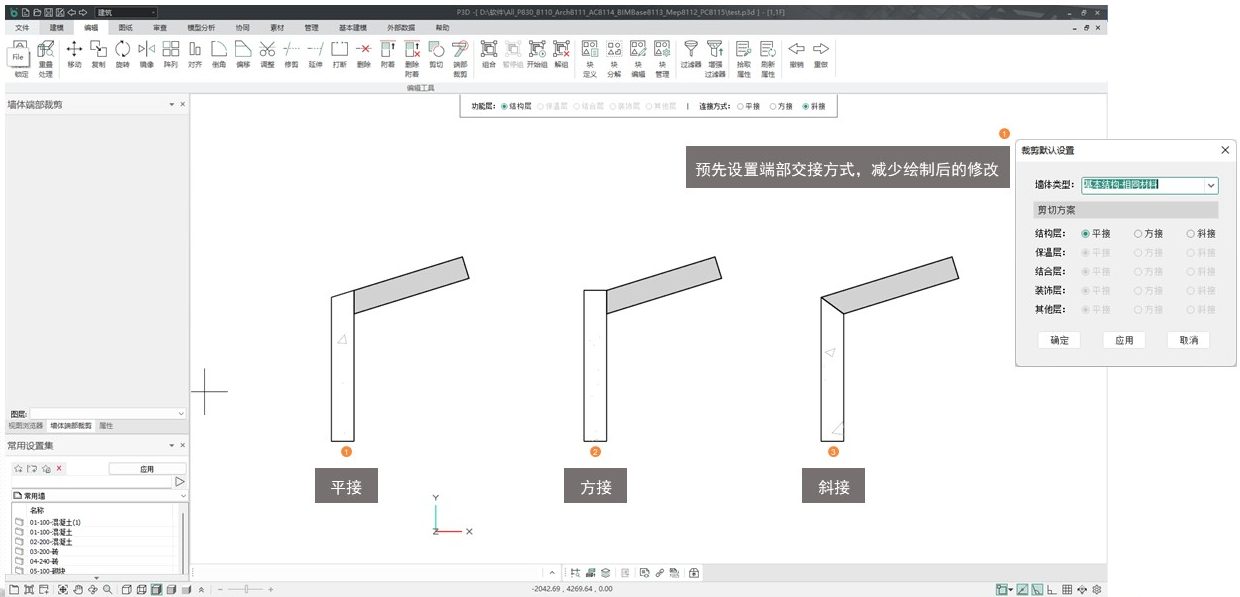This screenshot has height=597, width=1240.
Task: Select the 剪切 (cut) tool
Action: [436, 55]
